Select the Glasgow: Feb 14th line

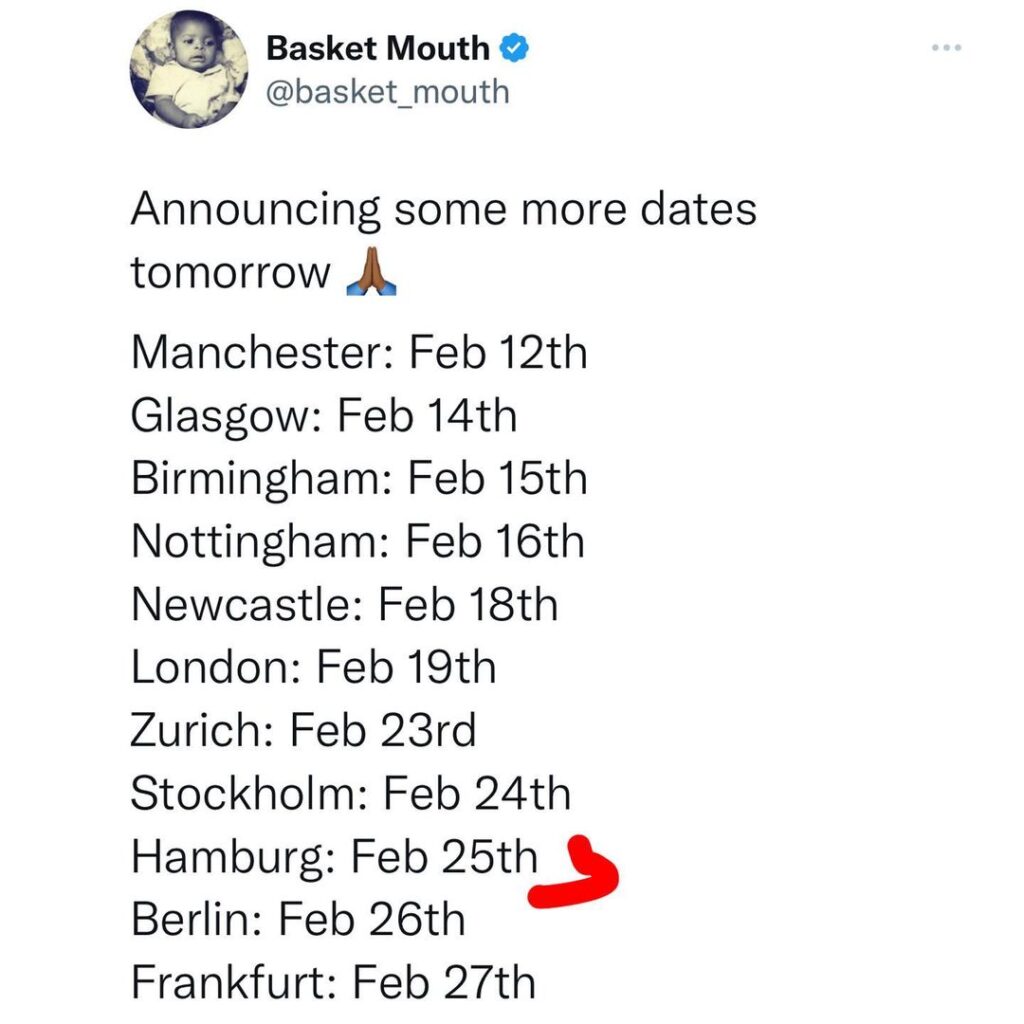(324, 416)
